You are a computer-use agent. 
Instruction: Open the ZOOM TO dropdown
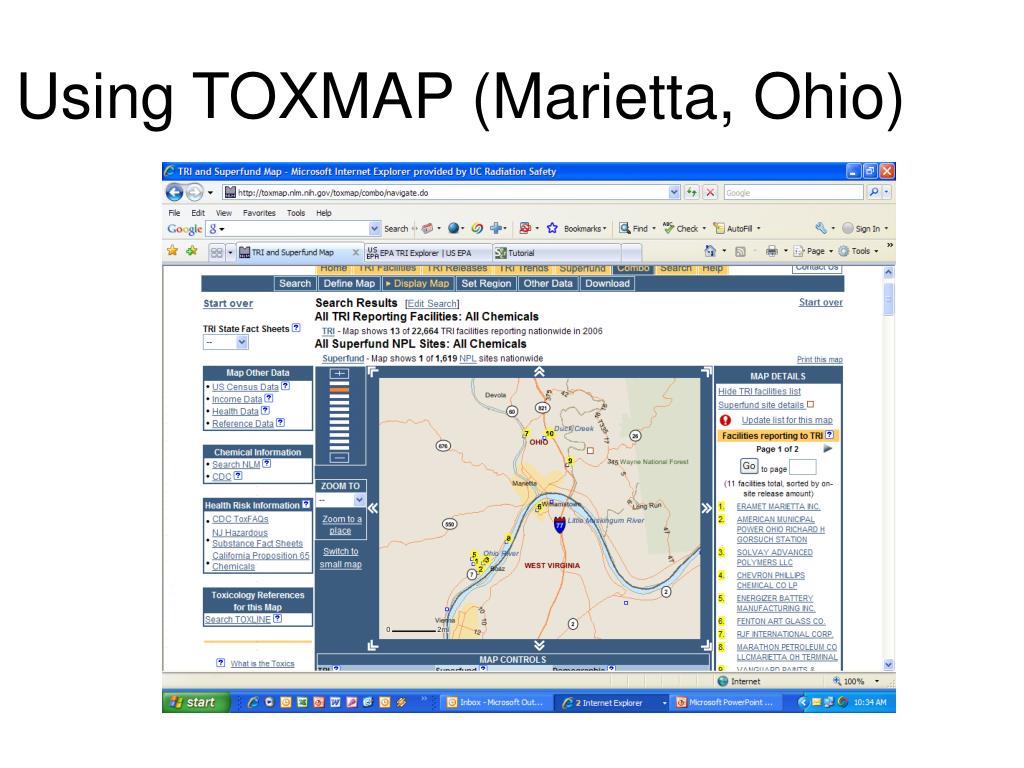click(359, 500)
